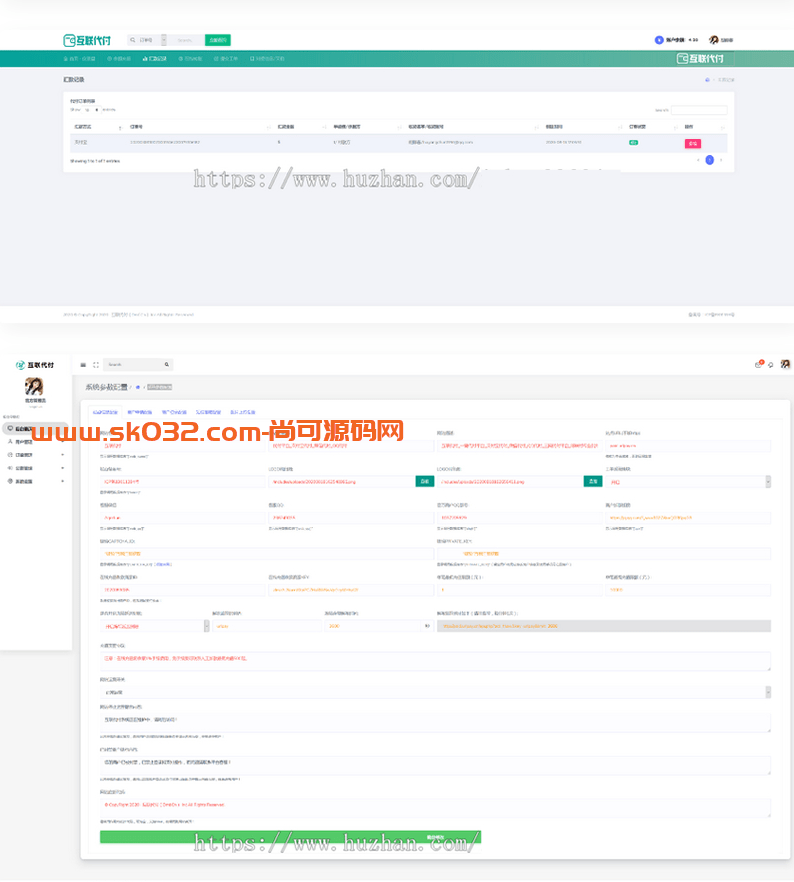The image size is (794, 882).
Task: Open the small avatar menu in admin top-right
Action: [785, 364]
